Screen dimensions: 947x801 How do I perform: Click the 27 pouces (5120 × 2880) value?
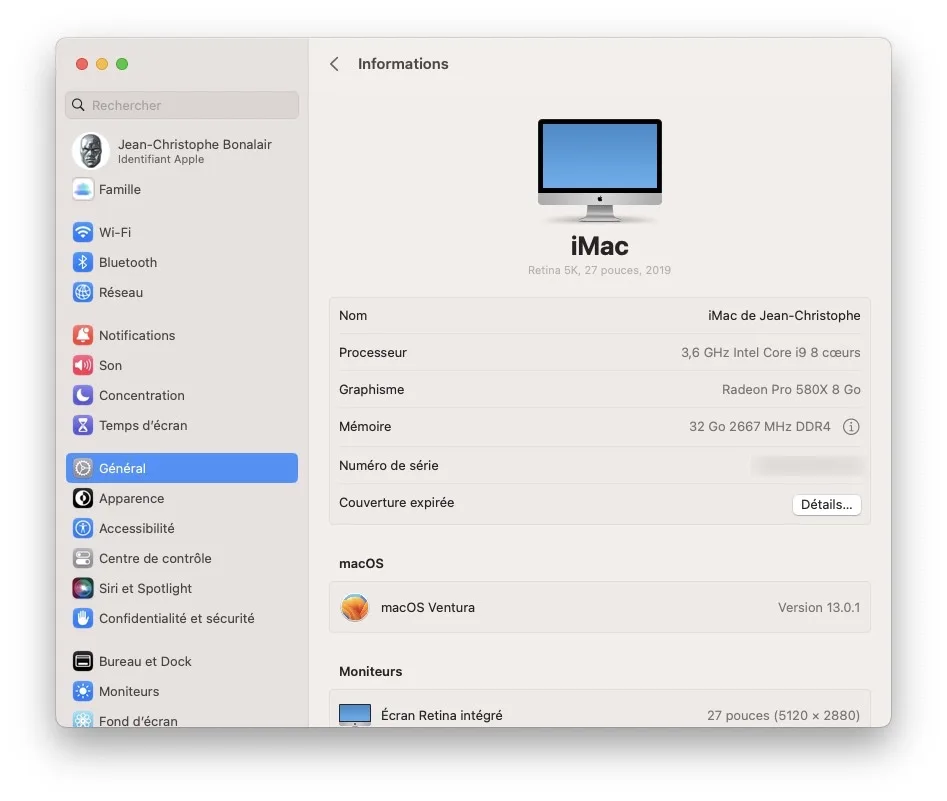783,715
